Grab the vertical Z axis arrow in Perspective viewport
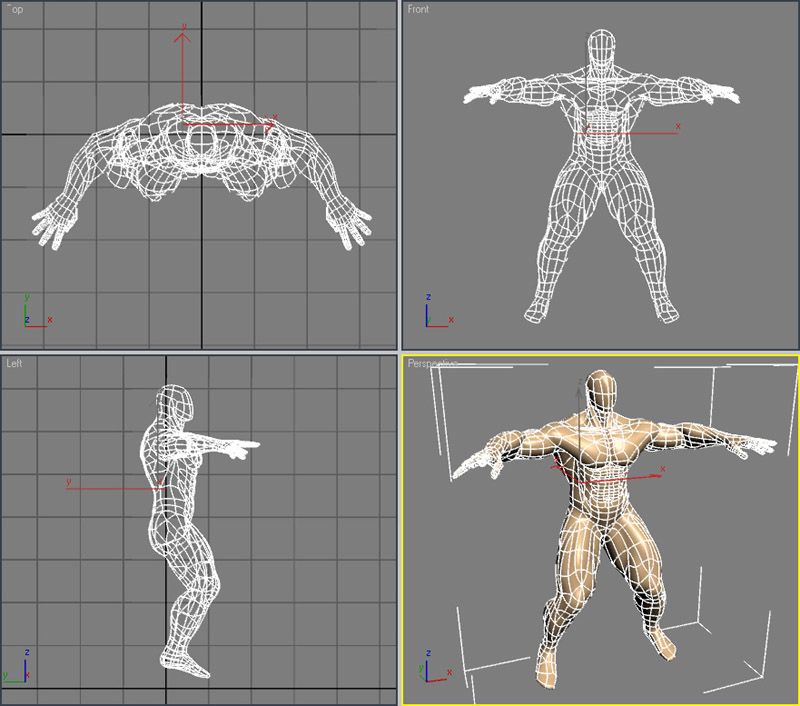800x706 pixels. click(580, 393)
